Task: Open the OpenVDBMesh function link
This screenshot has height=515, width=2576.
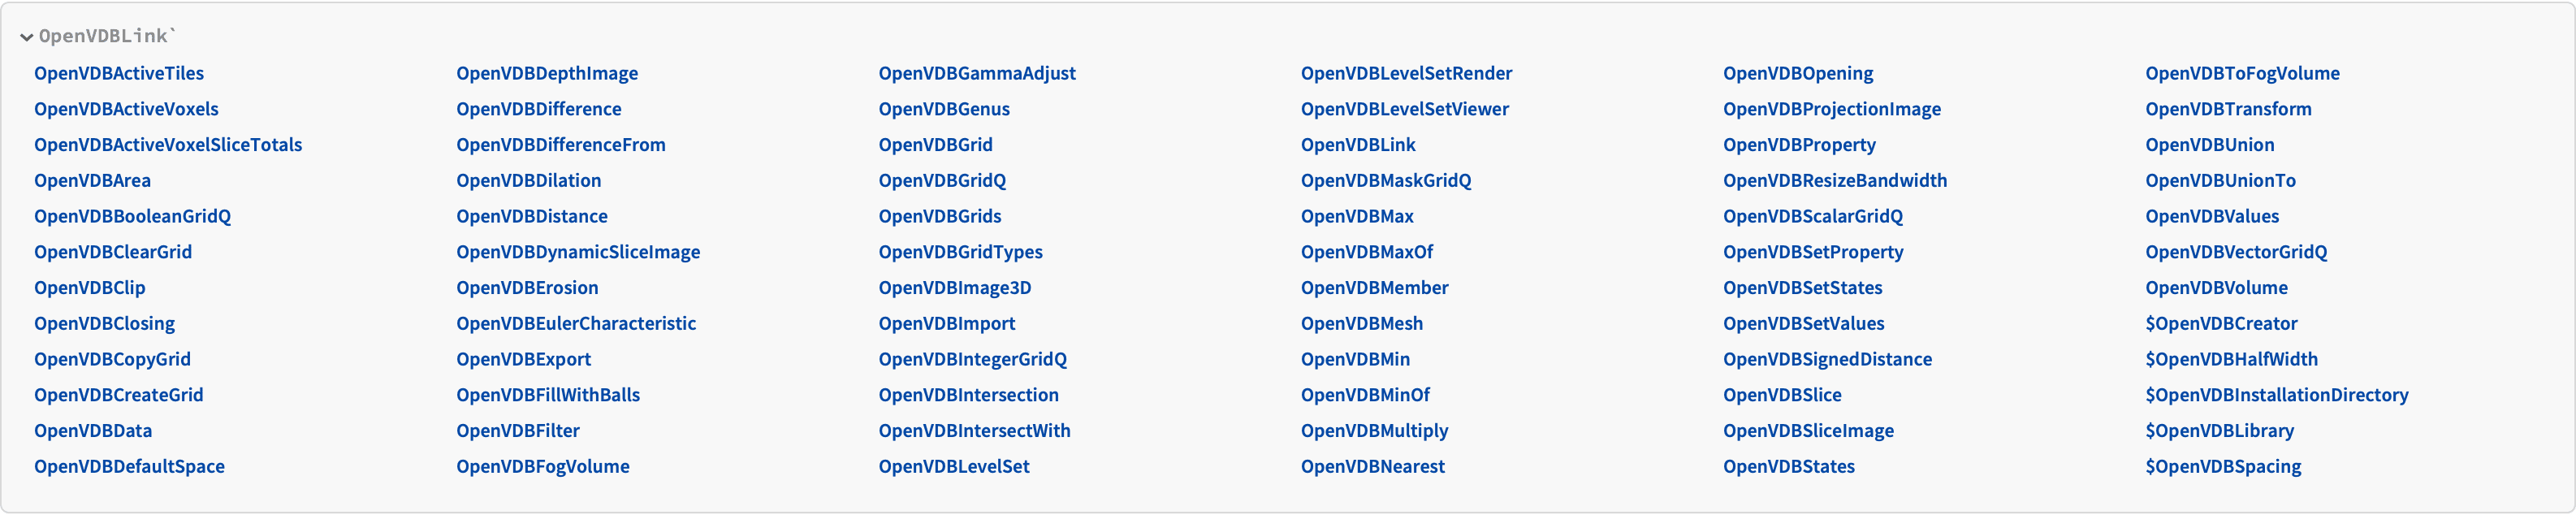Action: (x=1361, y=324)
